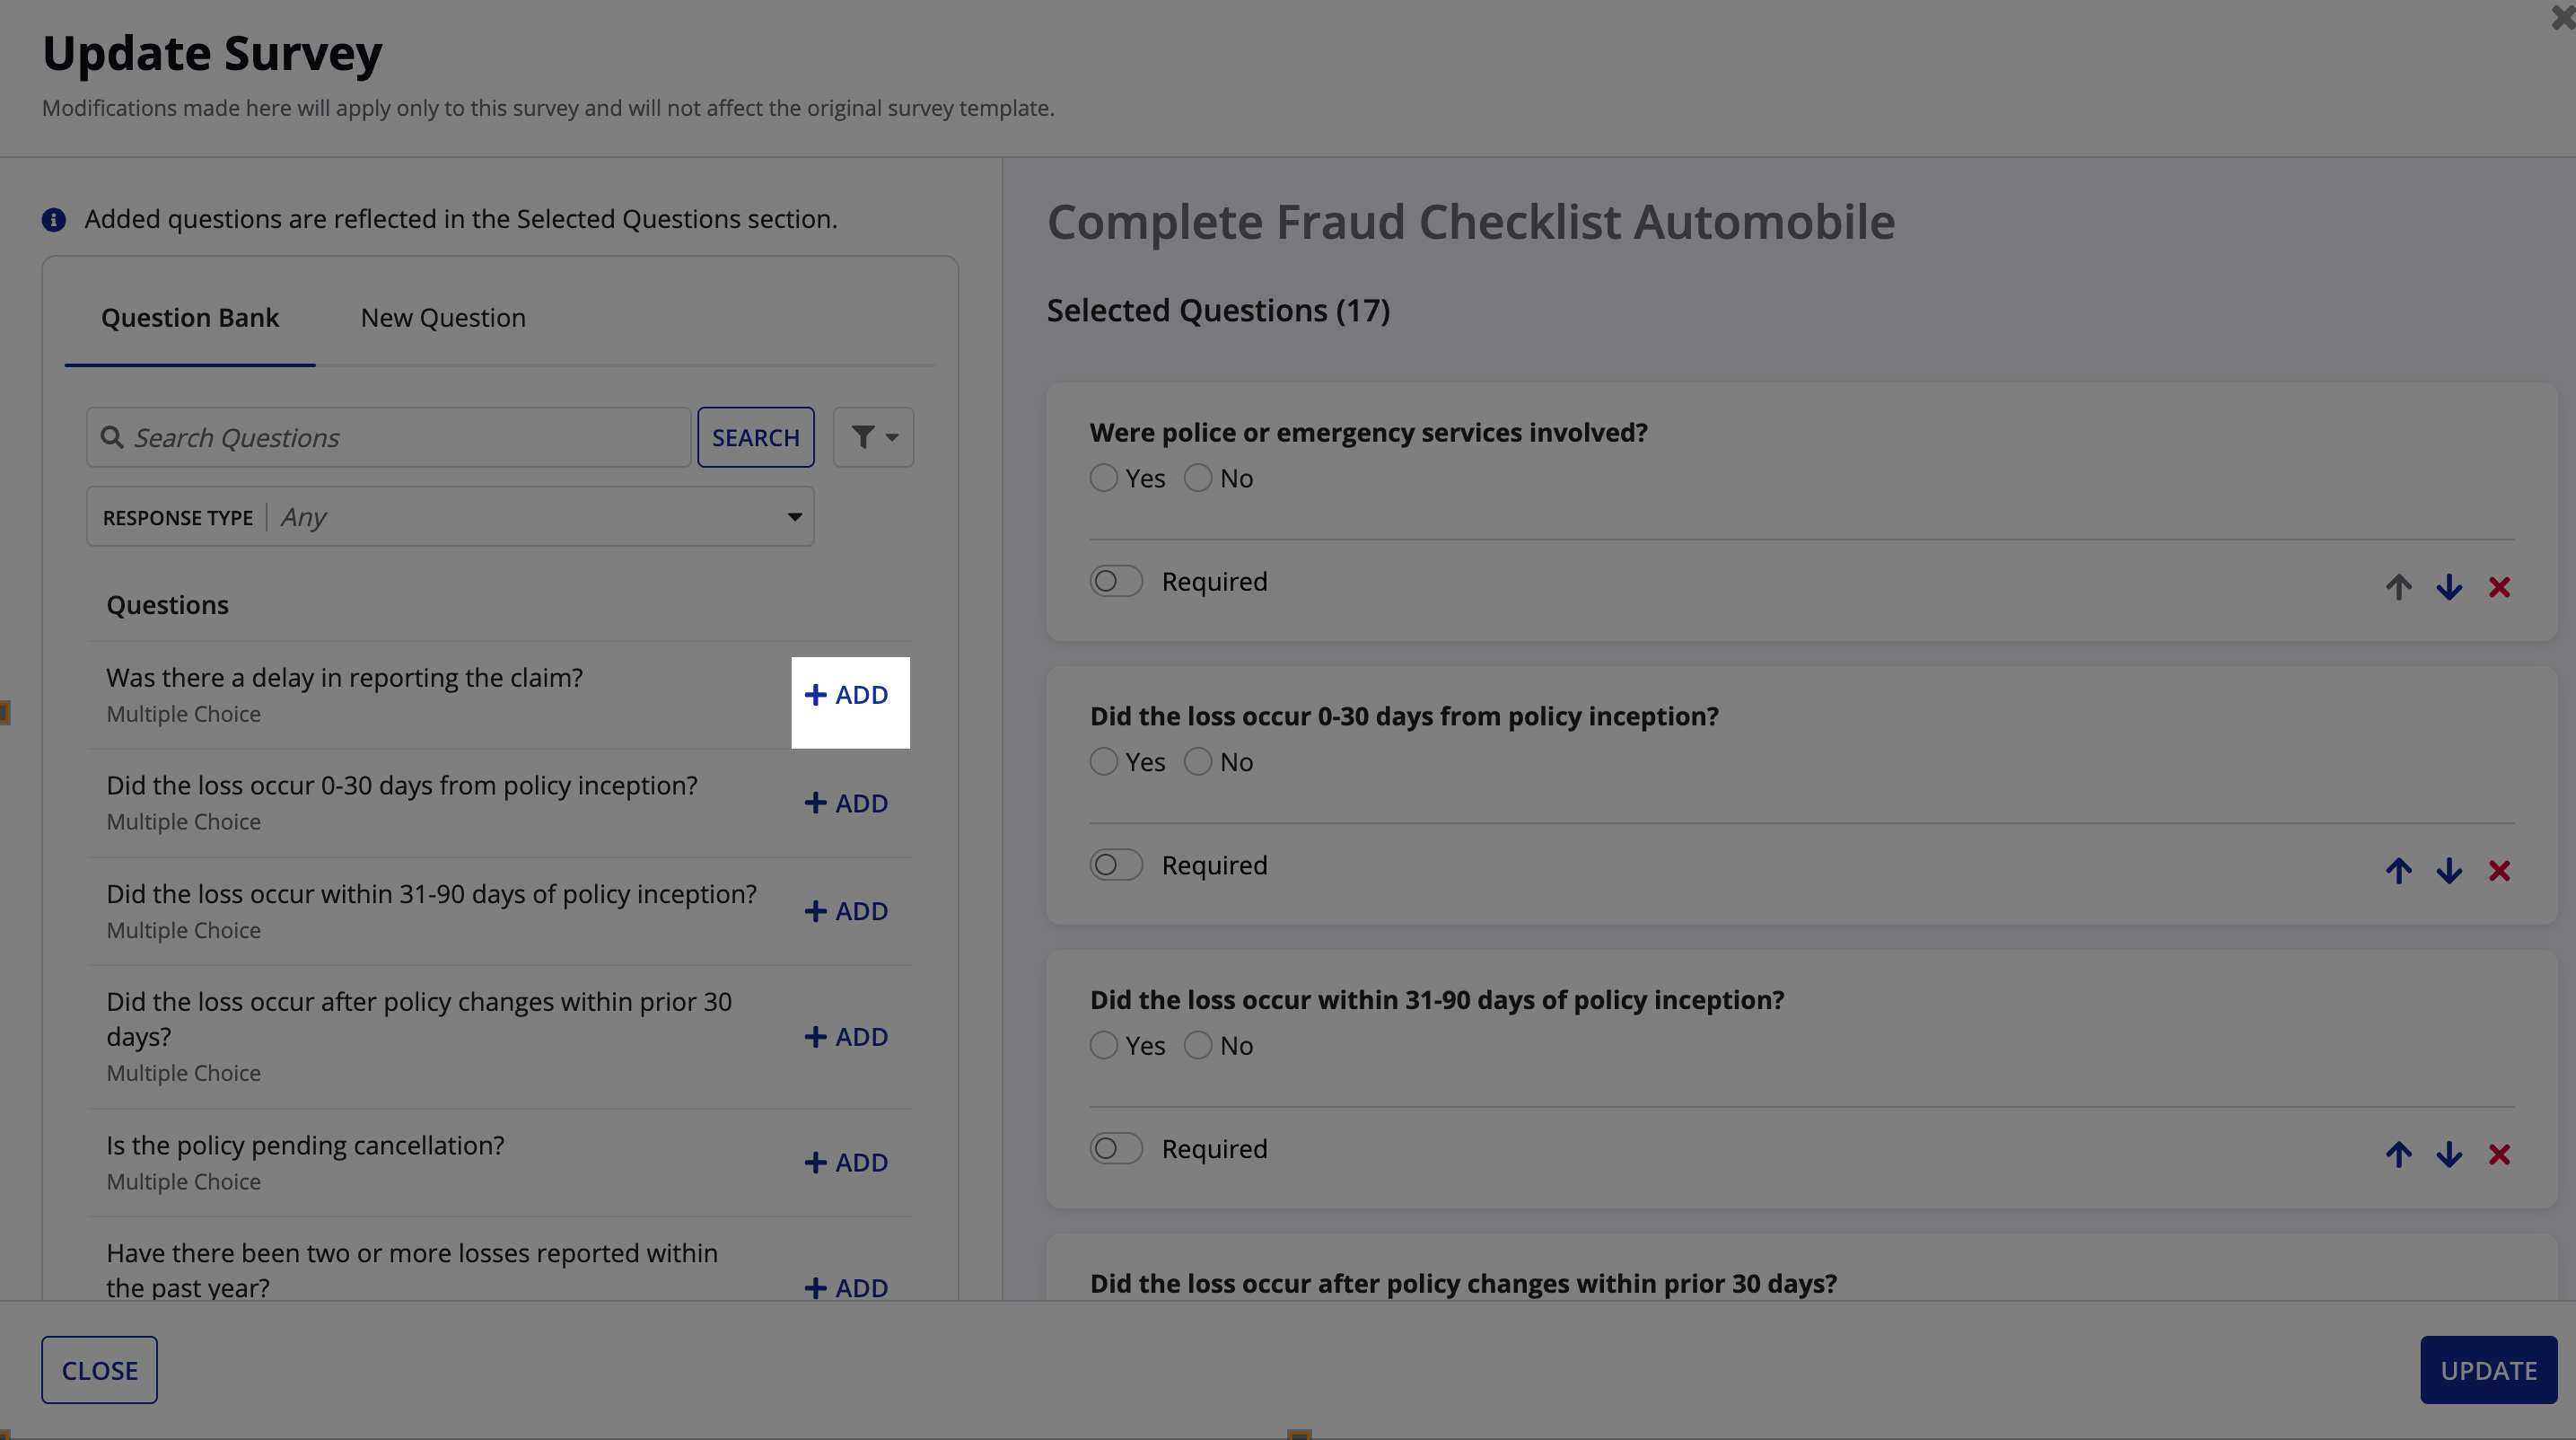
Task: Click 'Was there a delay in reporting the claim?' text
Action: (344, 677)
